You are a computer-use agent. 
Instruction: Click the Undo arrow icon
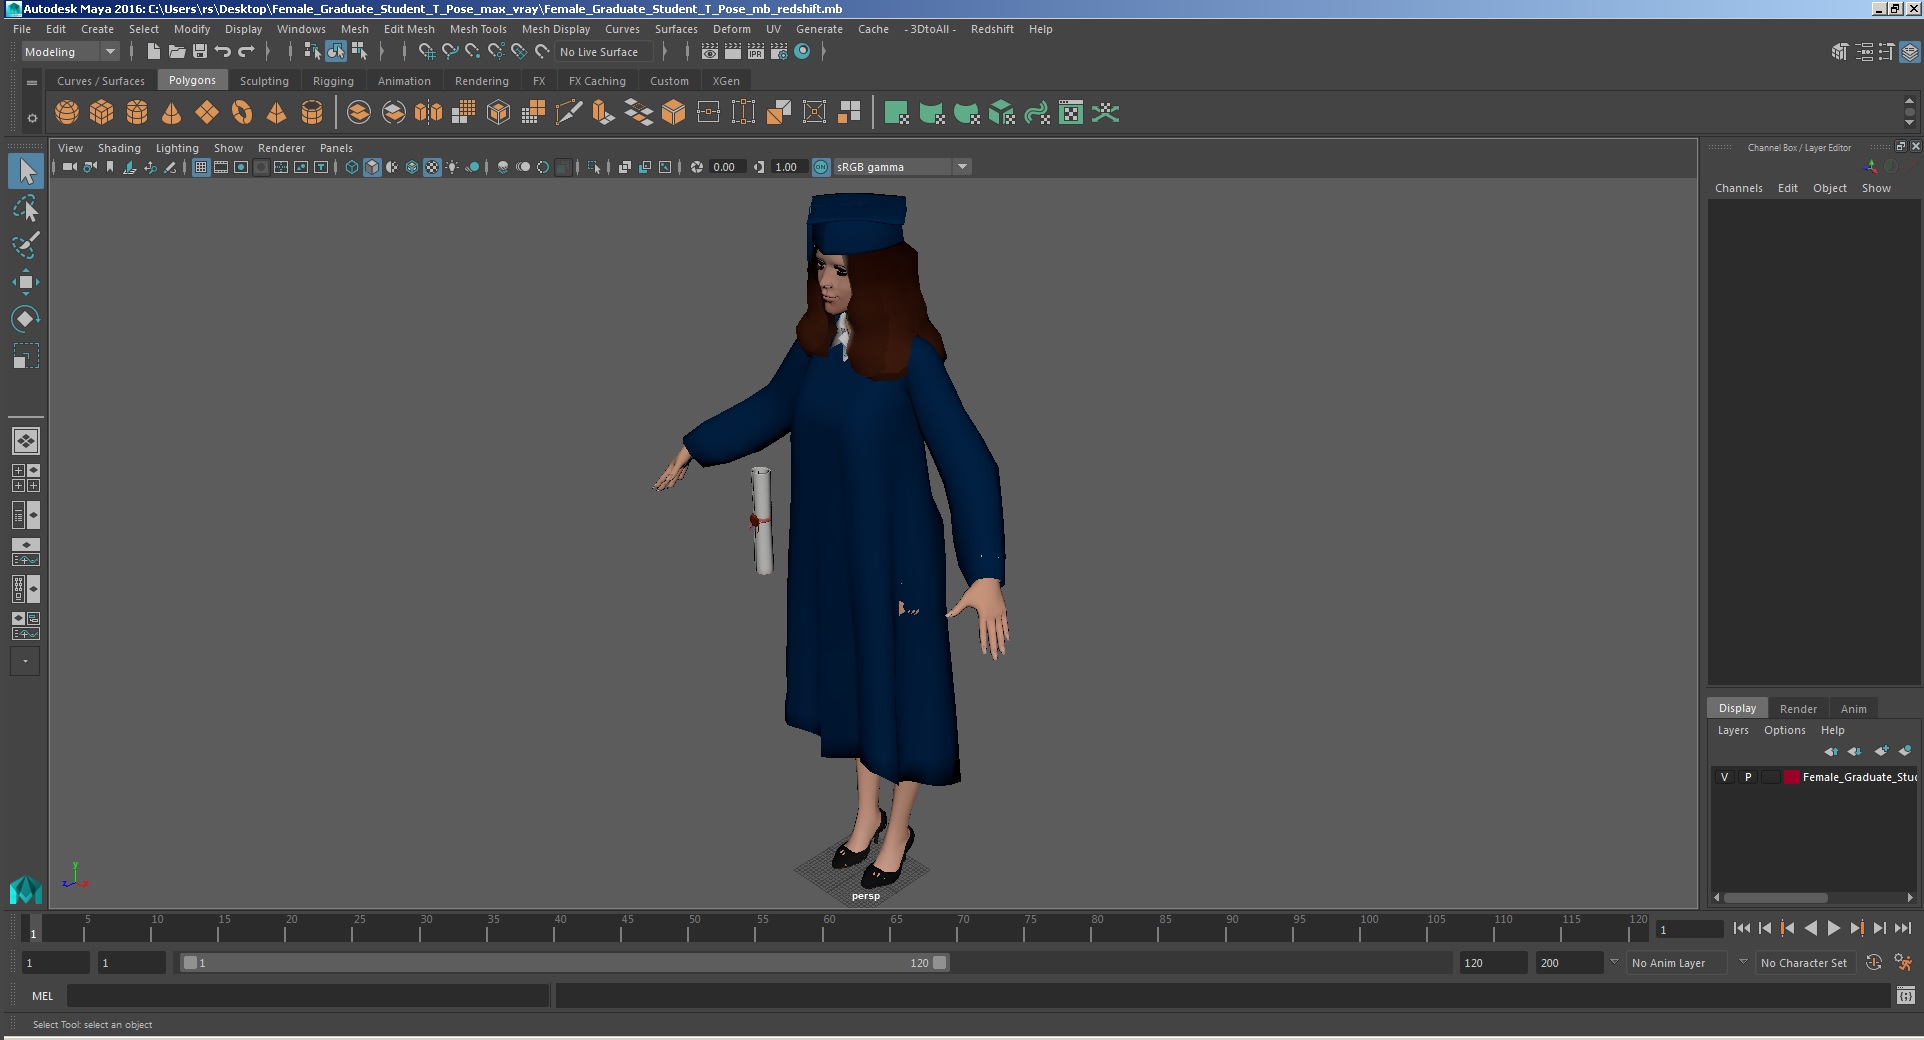click(x=222, y=52)
